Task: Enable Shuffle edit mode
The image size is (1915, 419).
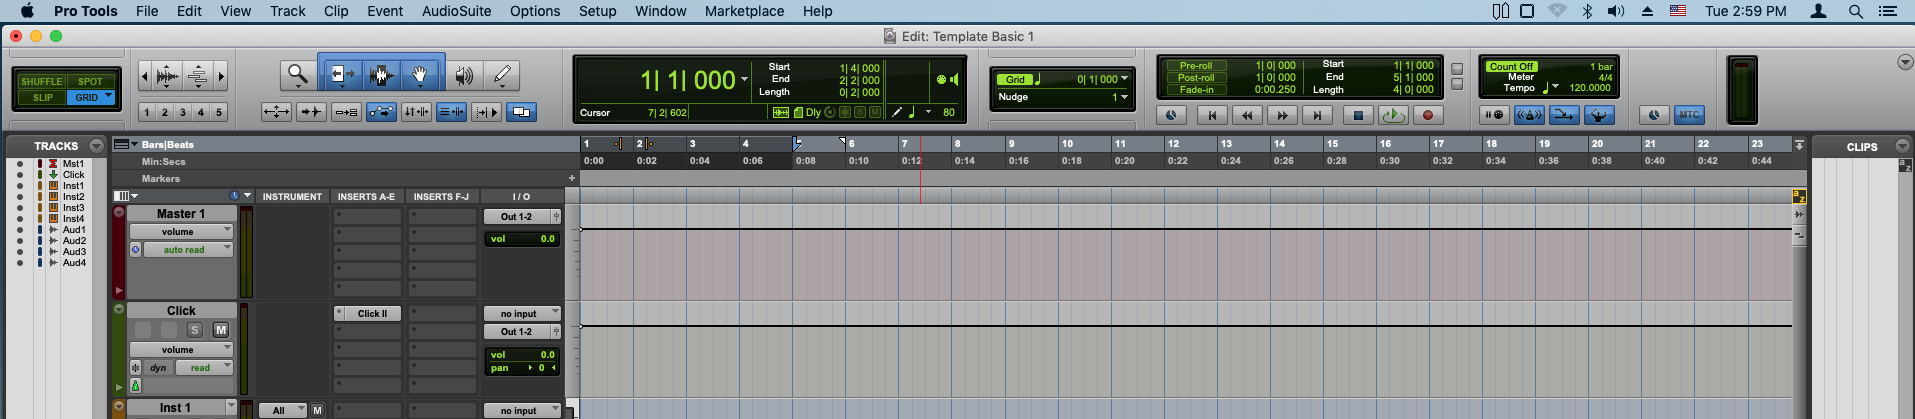Action: tap(41, 82)
